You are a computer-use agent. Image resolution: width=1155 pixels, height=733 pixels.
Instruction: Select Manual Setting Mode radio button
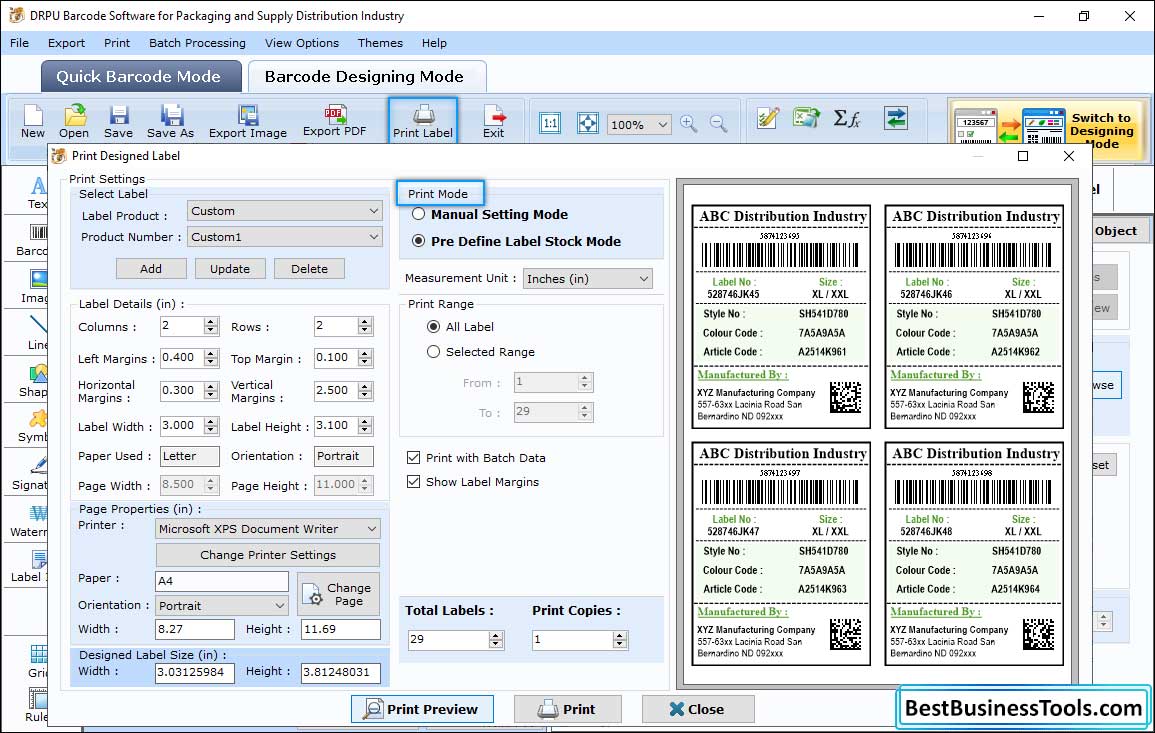coord(418,214)
